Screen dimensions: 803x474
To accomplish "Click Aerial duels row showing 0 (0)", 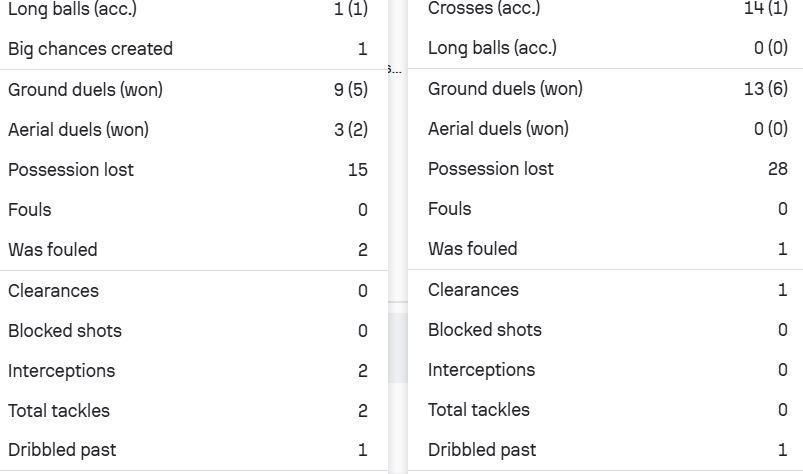I will pos(607,129).
